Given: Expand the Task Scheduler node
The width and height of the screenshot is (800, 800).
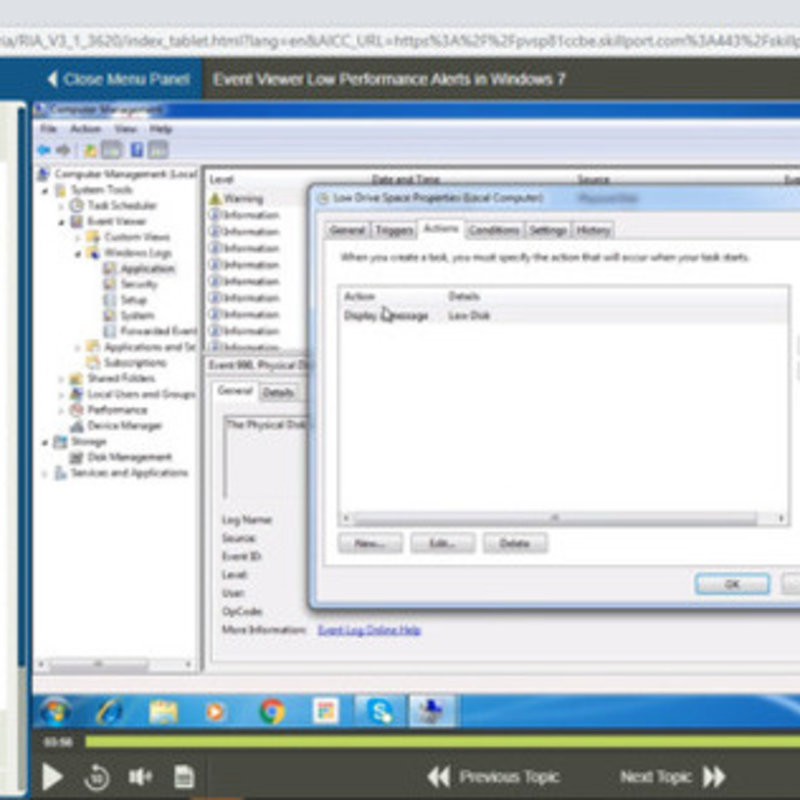Looking at the screenshot, I should click(x=61, y=206).
